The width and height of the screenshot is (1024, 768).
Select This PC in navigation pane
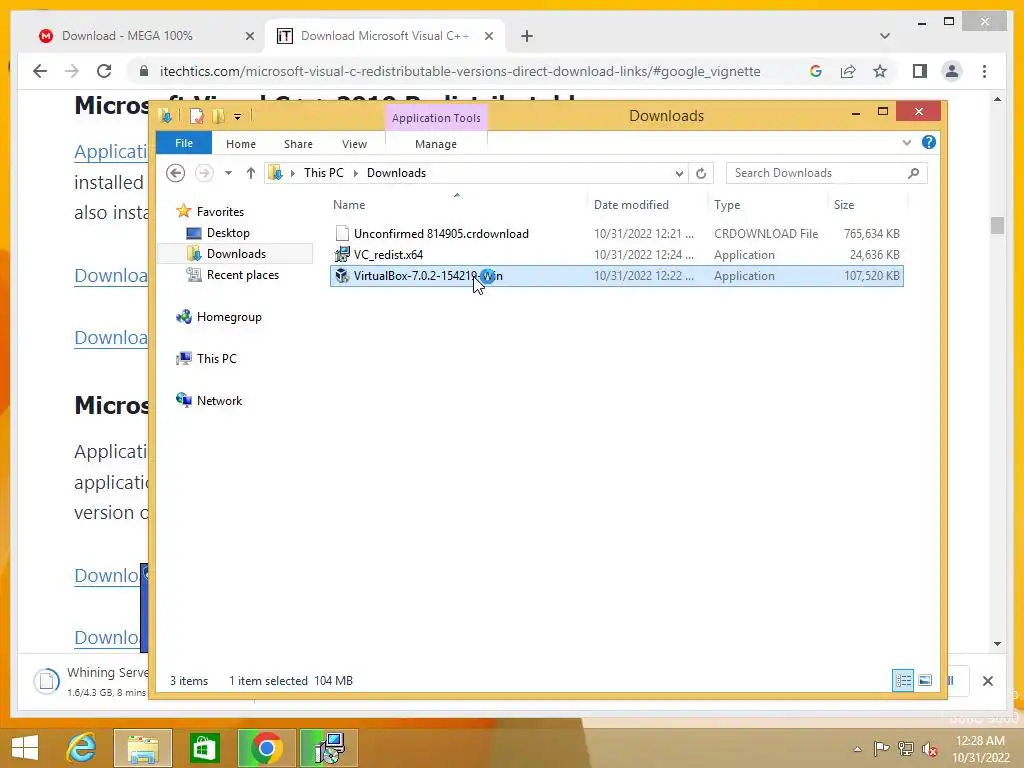tap(216, 359)
